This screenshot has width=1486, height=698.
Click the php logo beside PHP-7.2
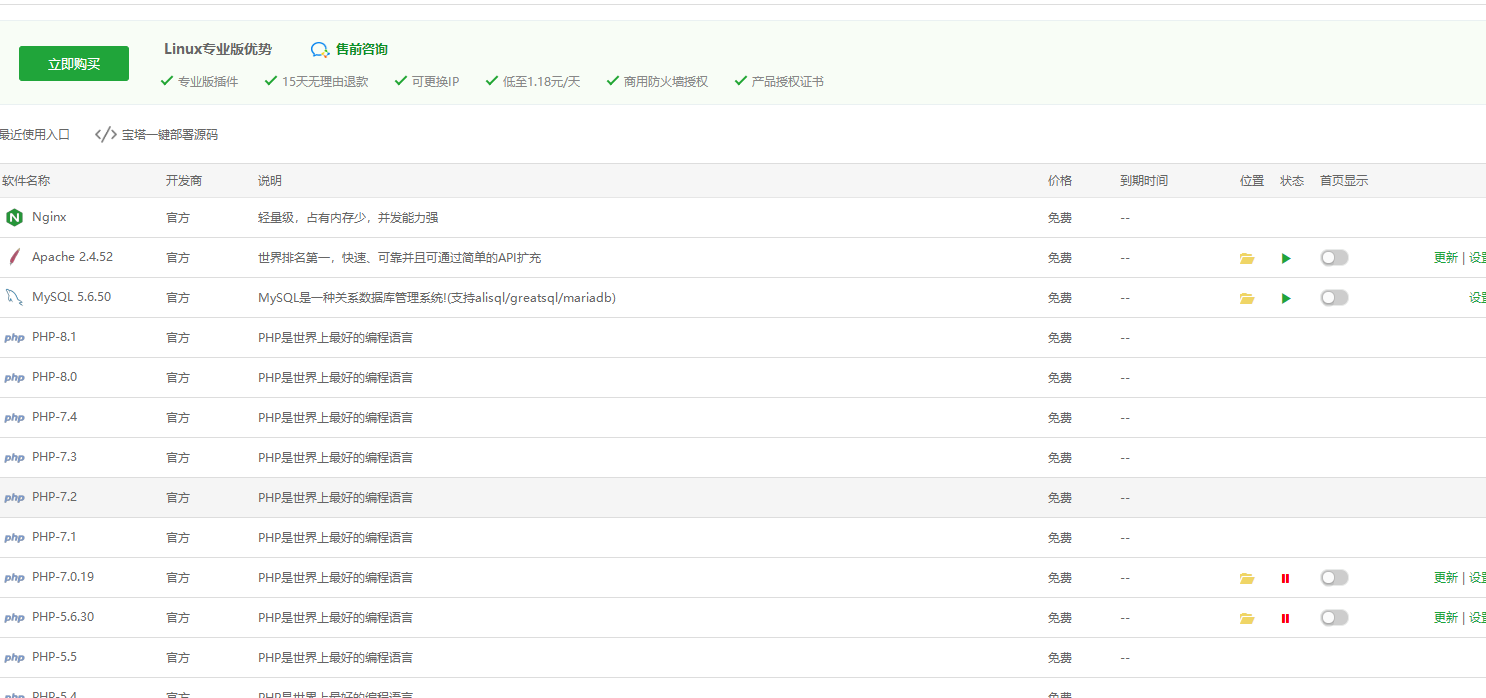(x=14, y=498)
